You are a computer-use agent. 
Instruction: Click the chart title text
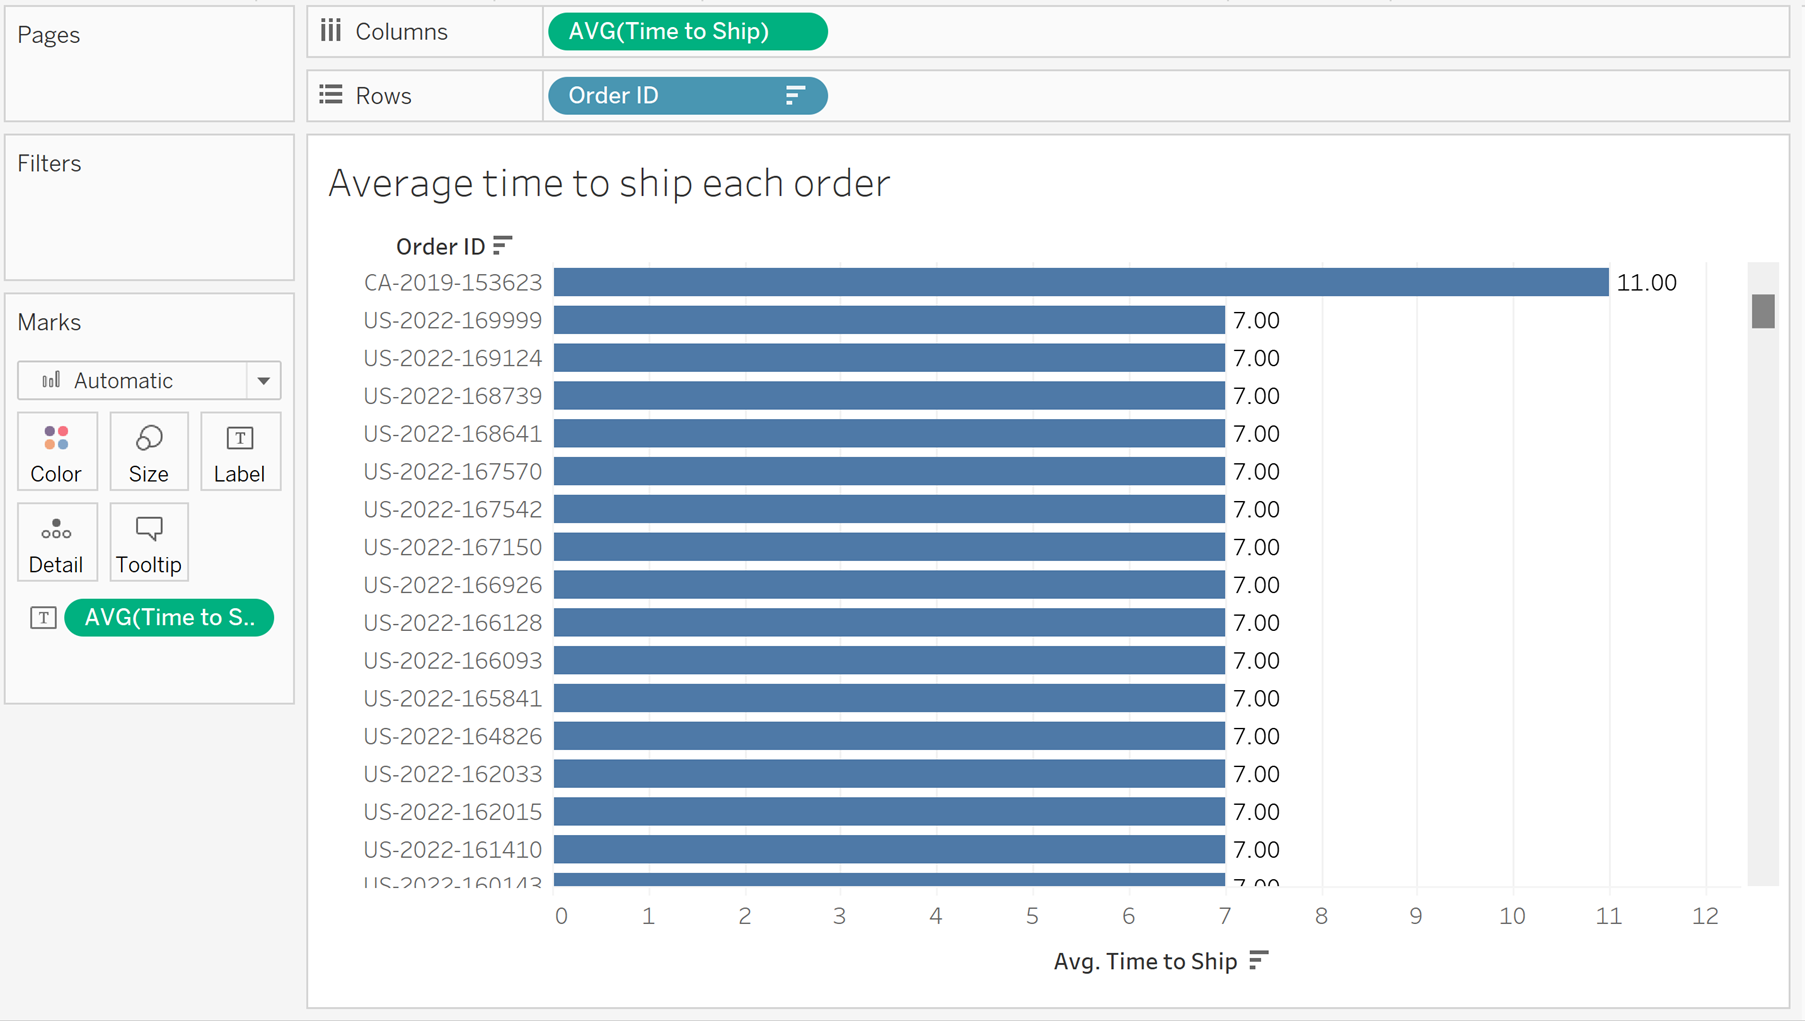pos(609,184)
